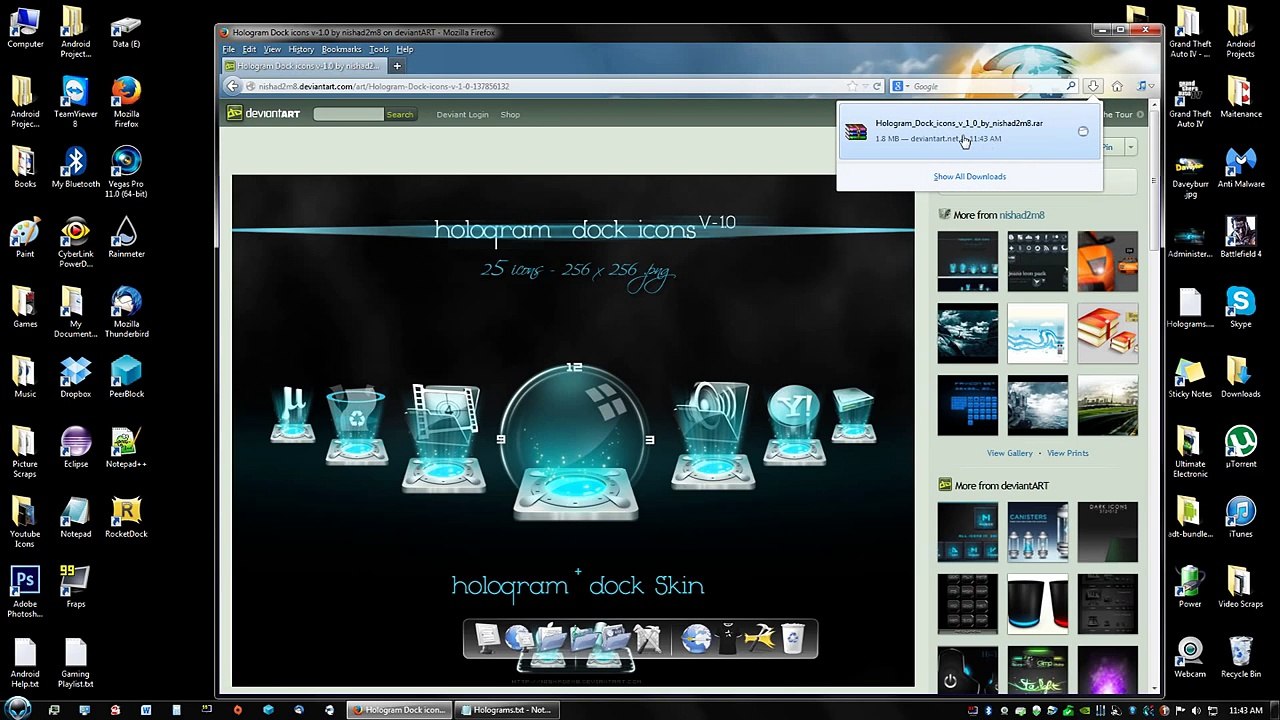Launch Vegas Pro 11.0 desktop shortcut
Screen dimensions: 1280x720
pyautogui.click(x=126, y=172)
